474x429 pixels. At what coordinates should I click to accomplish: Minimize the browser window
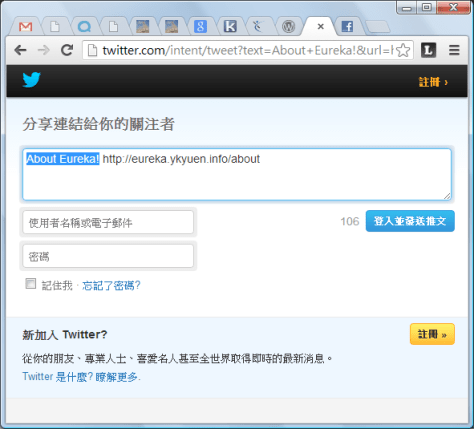coord(407,7)
